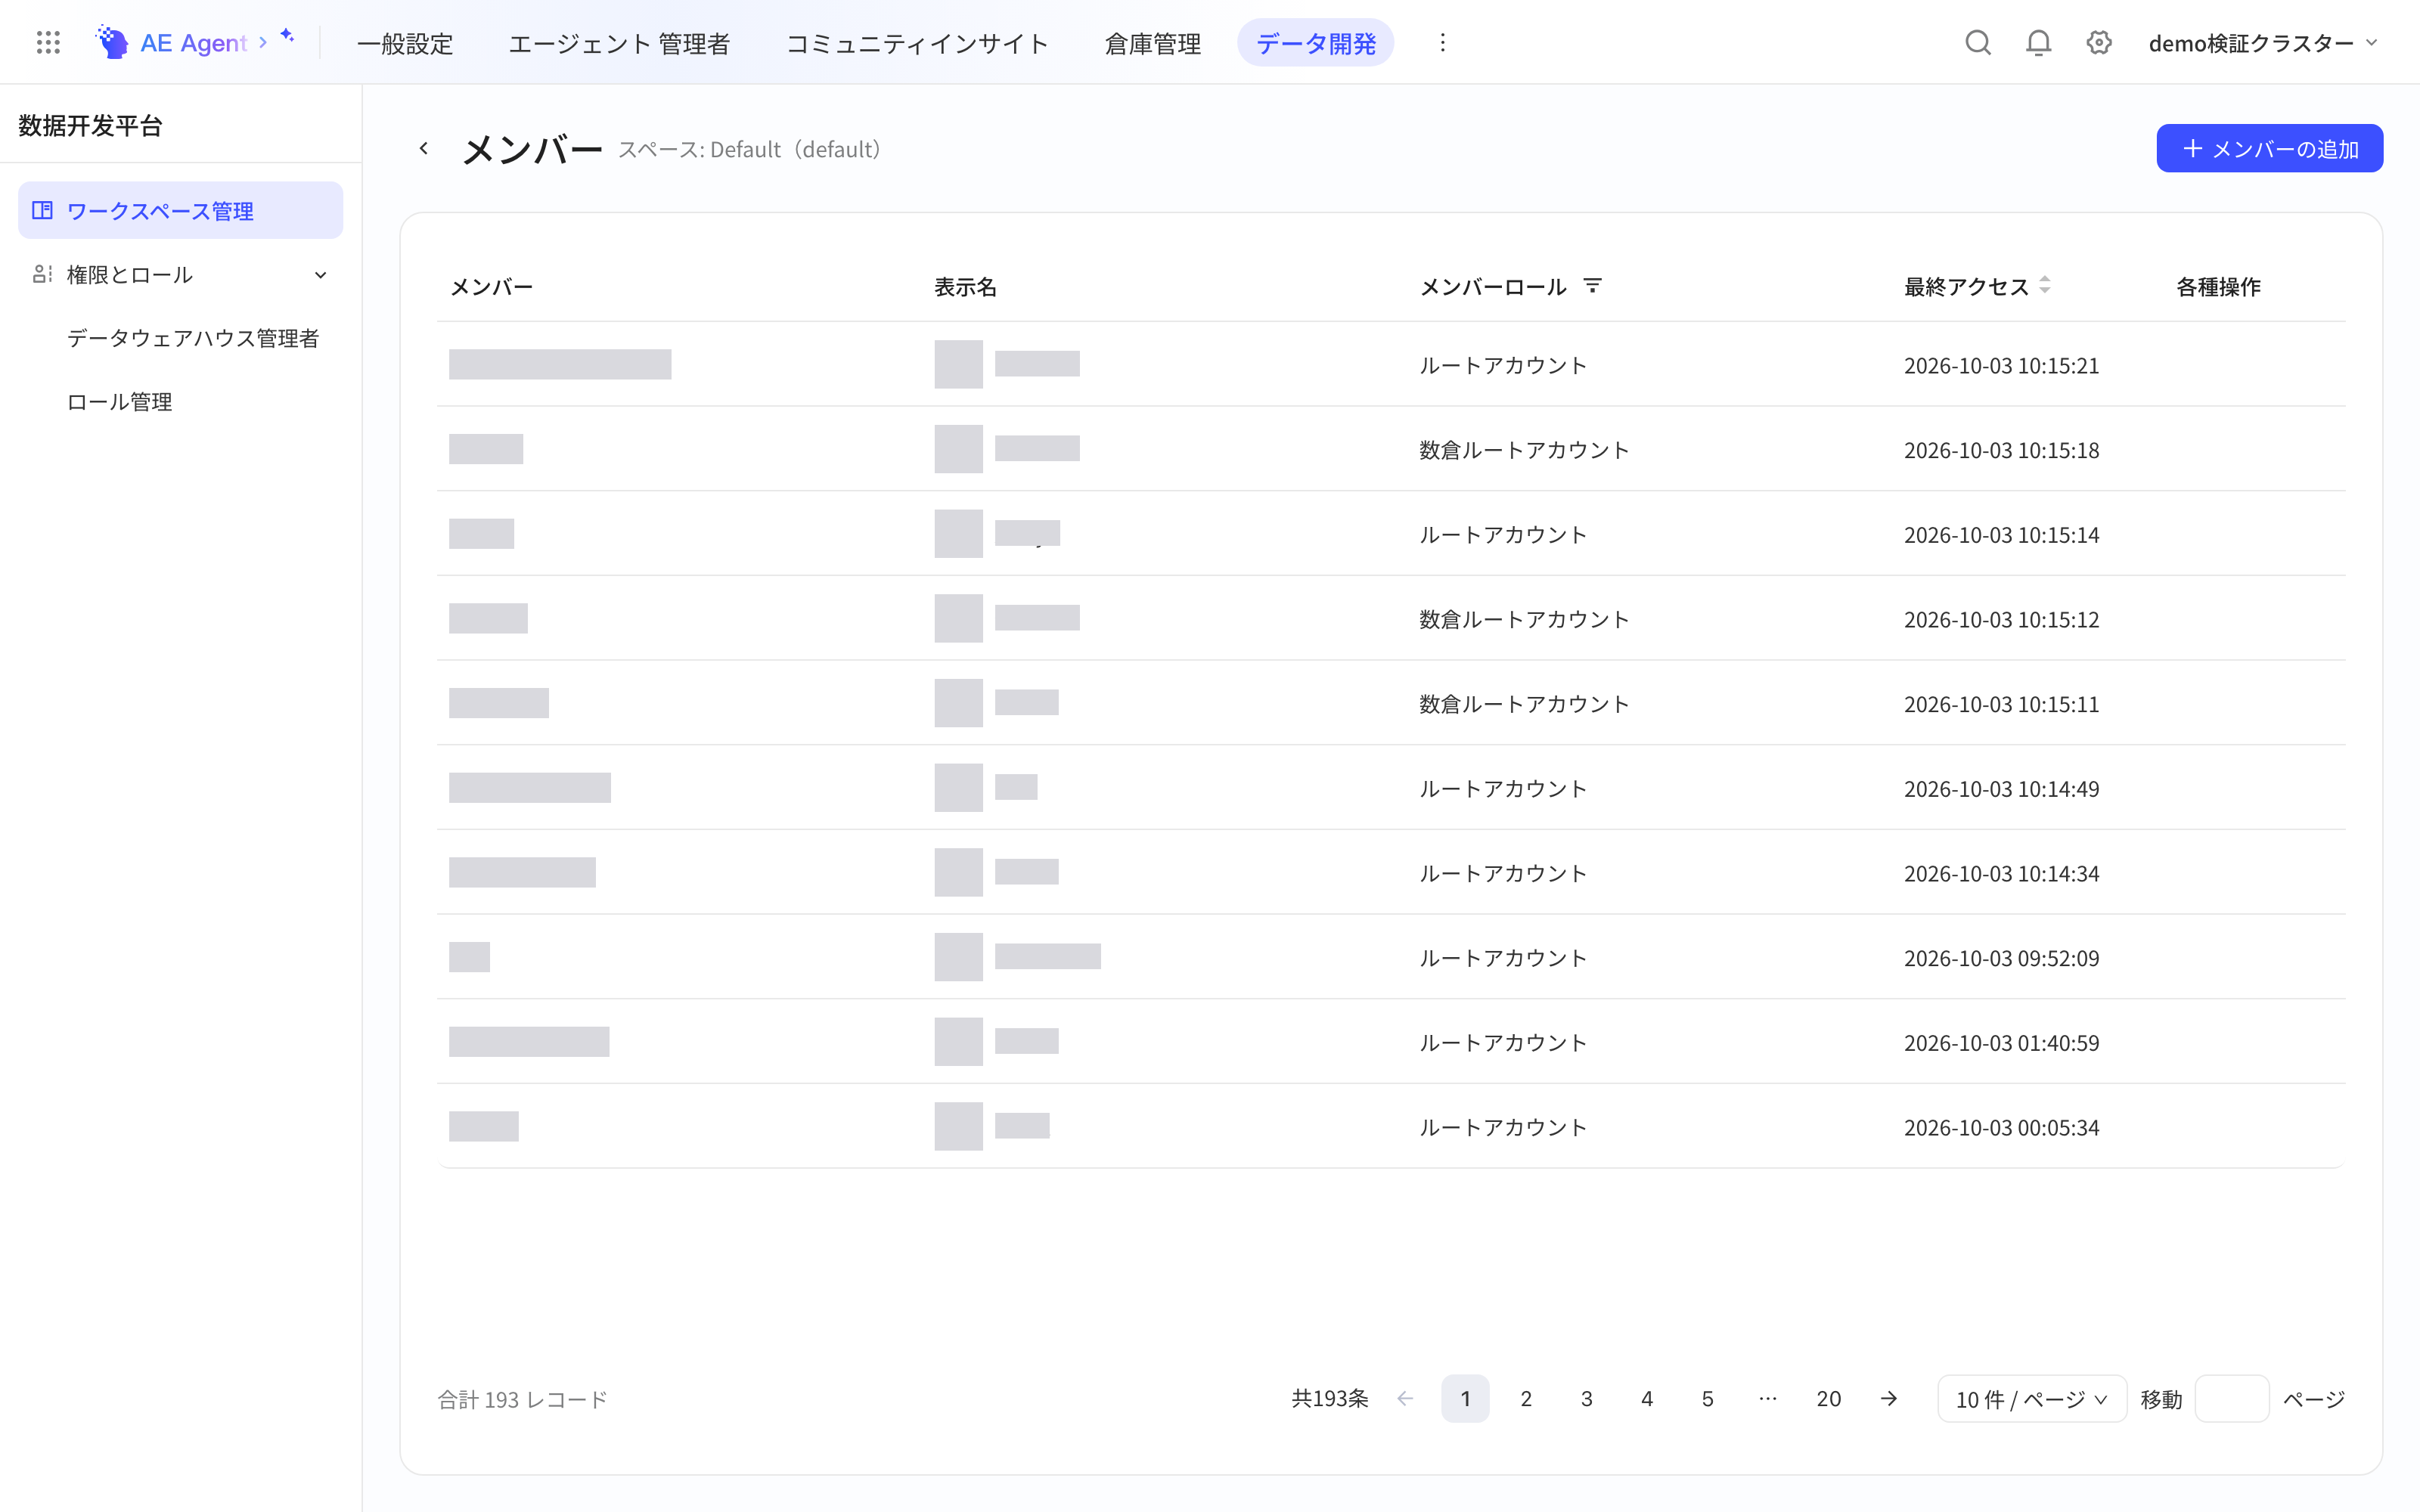Open the app launcher grid icon
This screenshot has width=2420, height=1512.
[48, 42]
